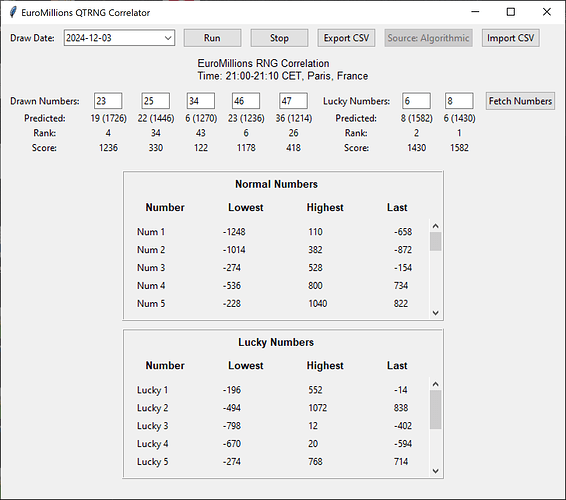566x500 pixels.
Task: Click Lucky 2 highest value 1072
Action: pos(318,408)
